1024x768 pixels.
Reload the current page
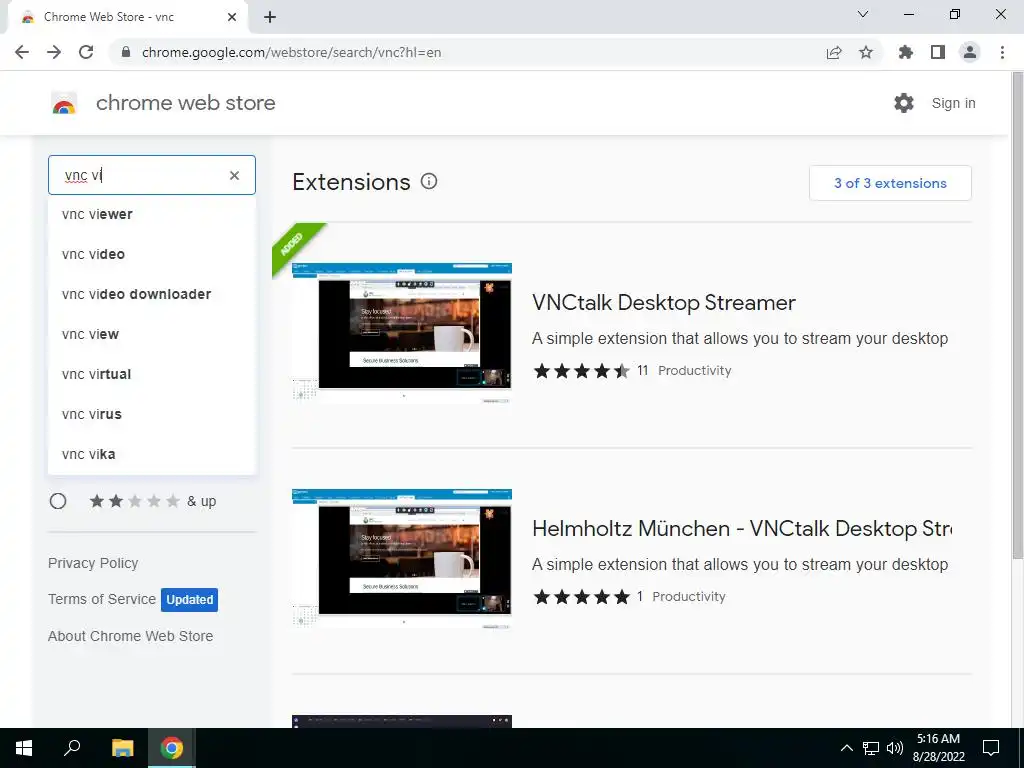coord(86,52)
